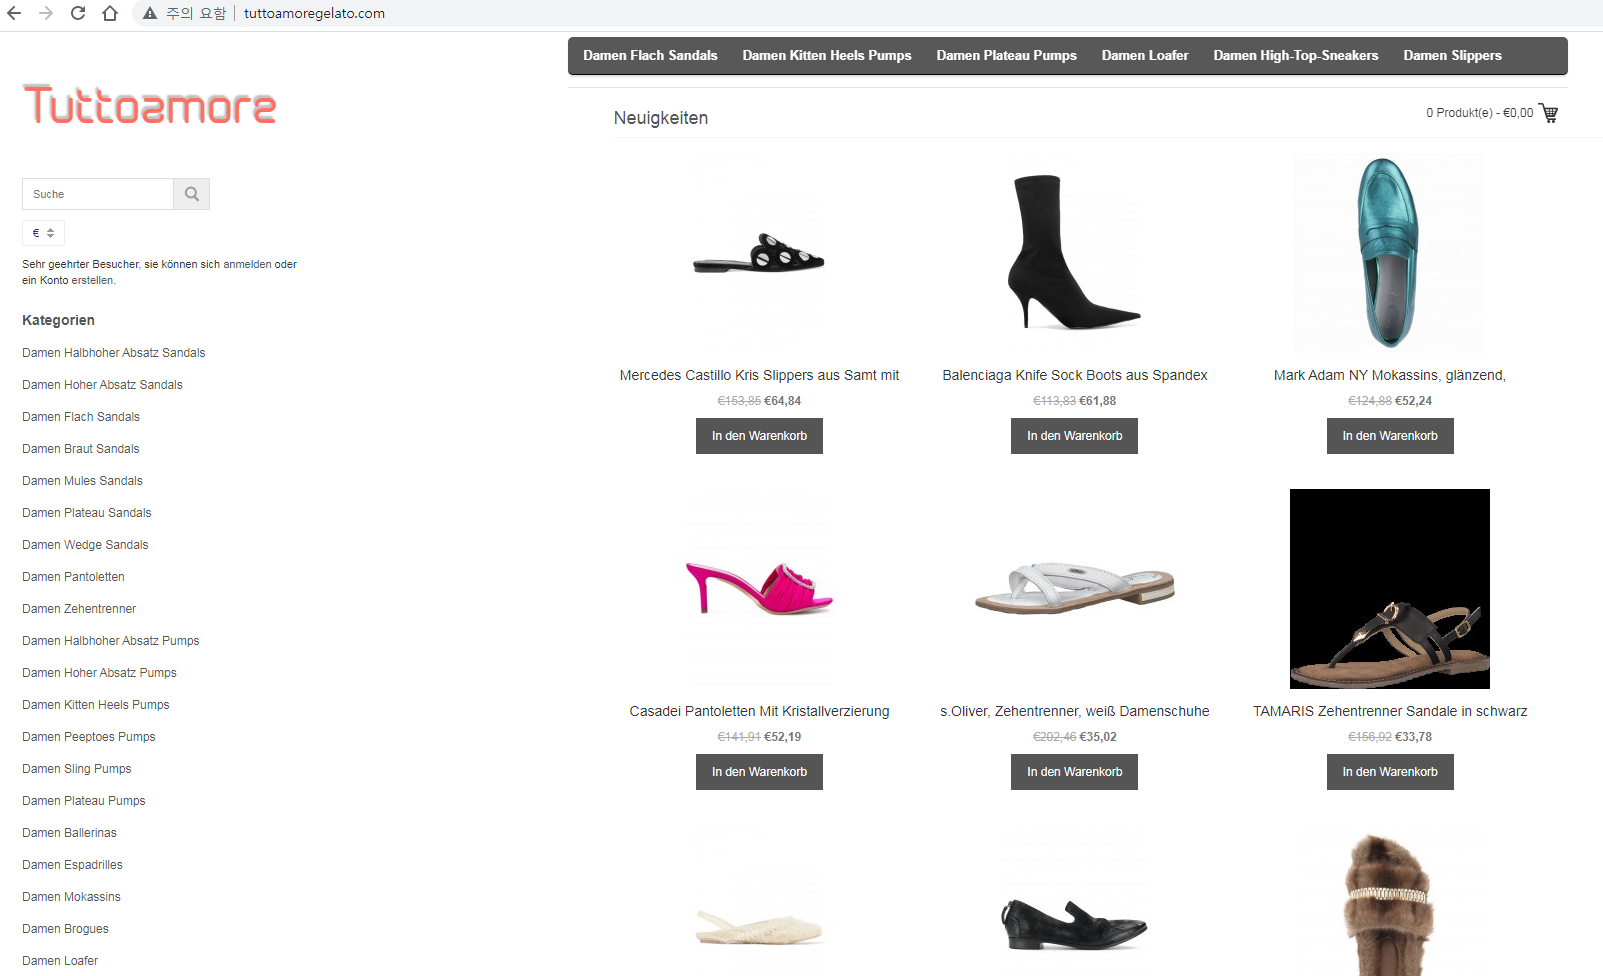Select Damen Mokassins category
The image size is (1603, 976).
pyautogui.click(x=71, y=897)
